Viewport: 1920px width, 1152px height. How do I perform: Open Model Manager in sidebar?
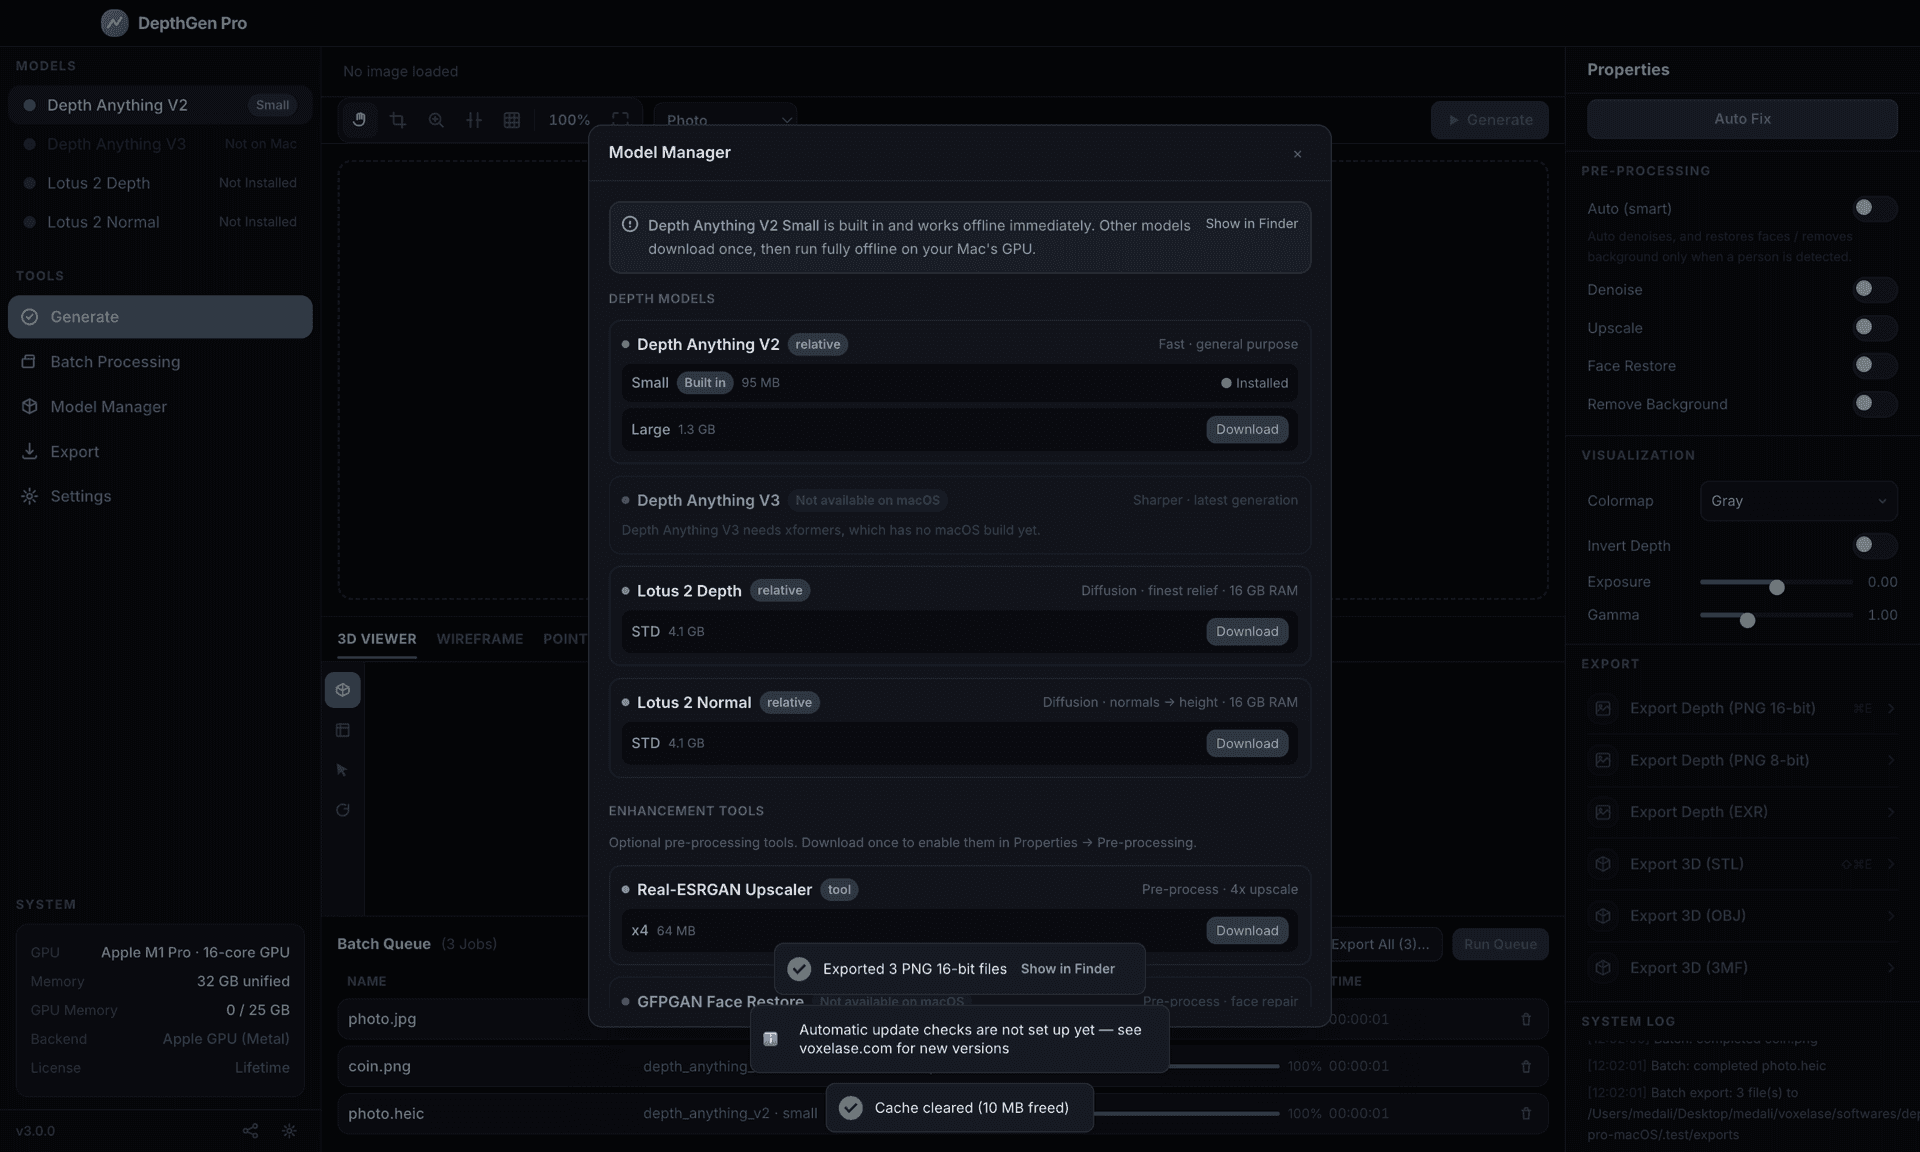click(160, 407)
